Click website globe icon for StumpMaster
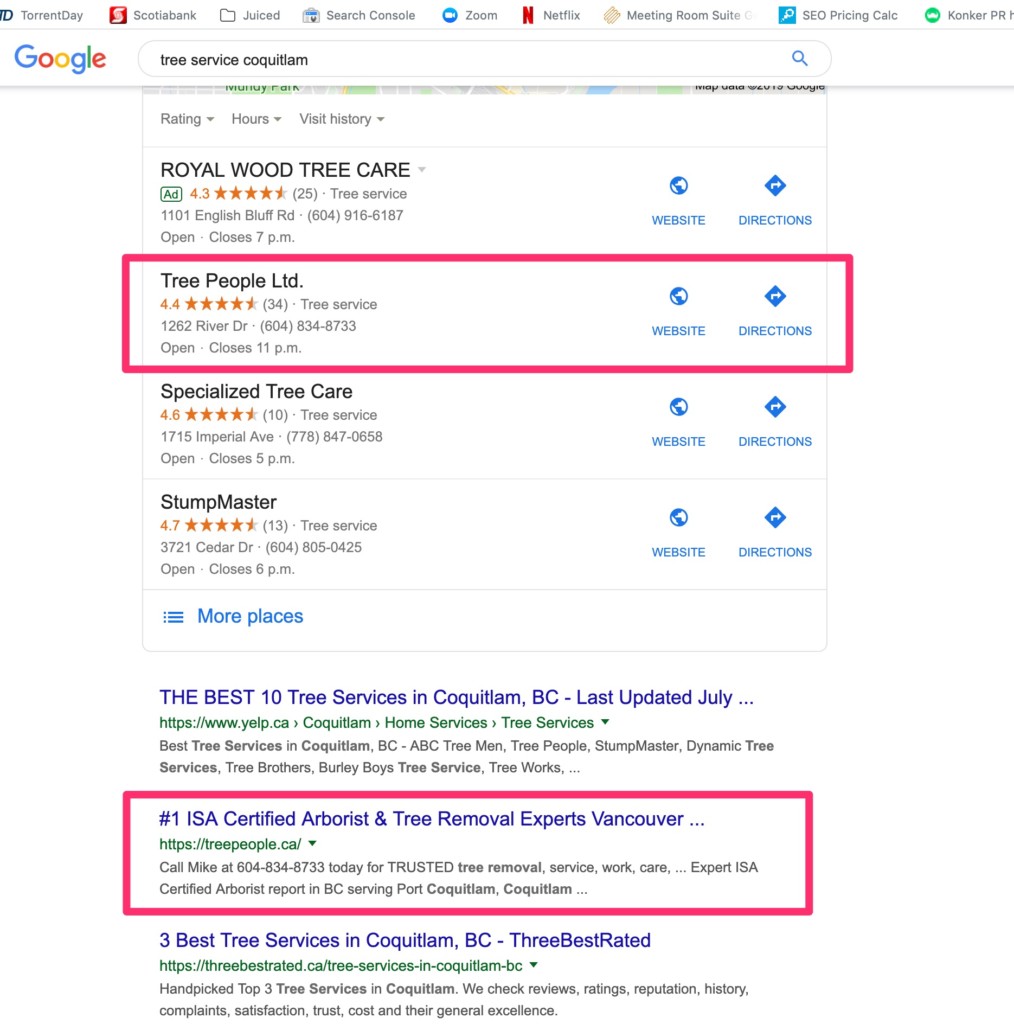Screen dimensions: 1014x1024 pos(678,517)
